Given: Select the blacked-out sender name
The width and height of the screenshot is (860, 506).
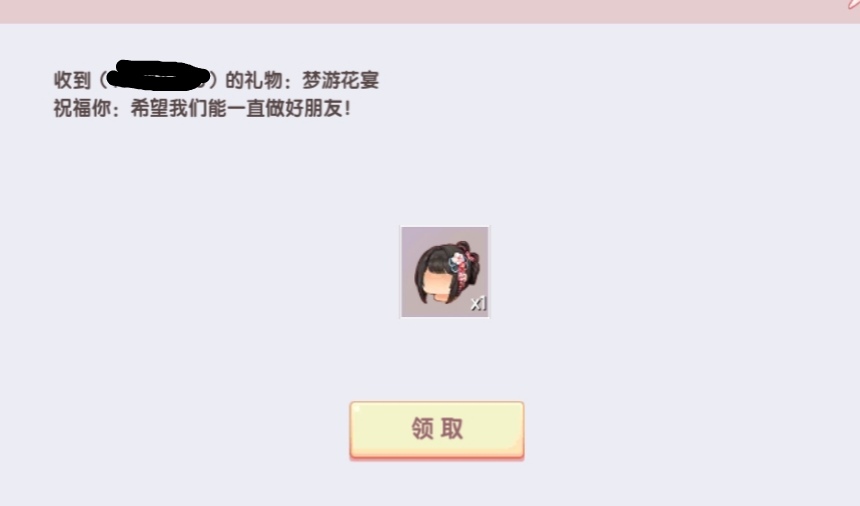Looking at the screenshot, I should (x=158, y=76).
